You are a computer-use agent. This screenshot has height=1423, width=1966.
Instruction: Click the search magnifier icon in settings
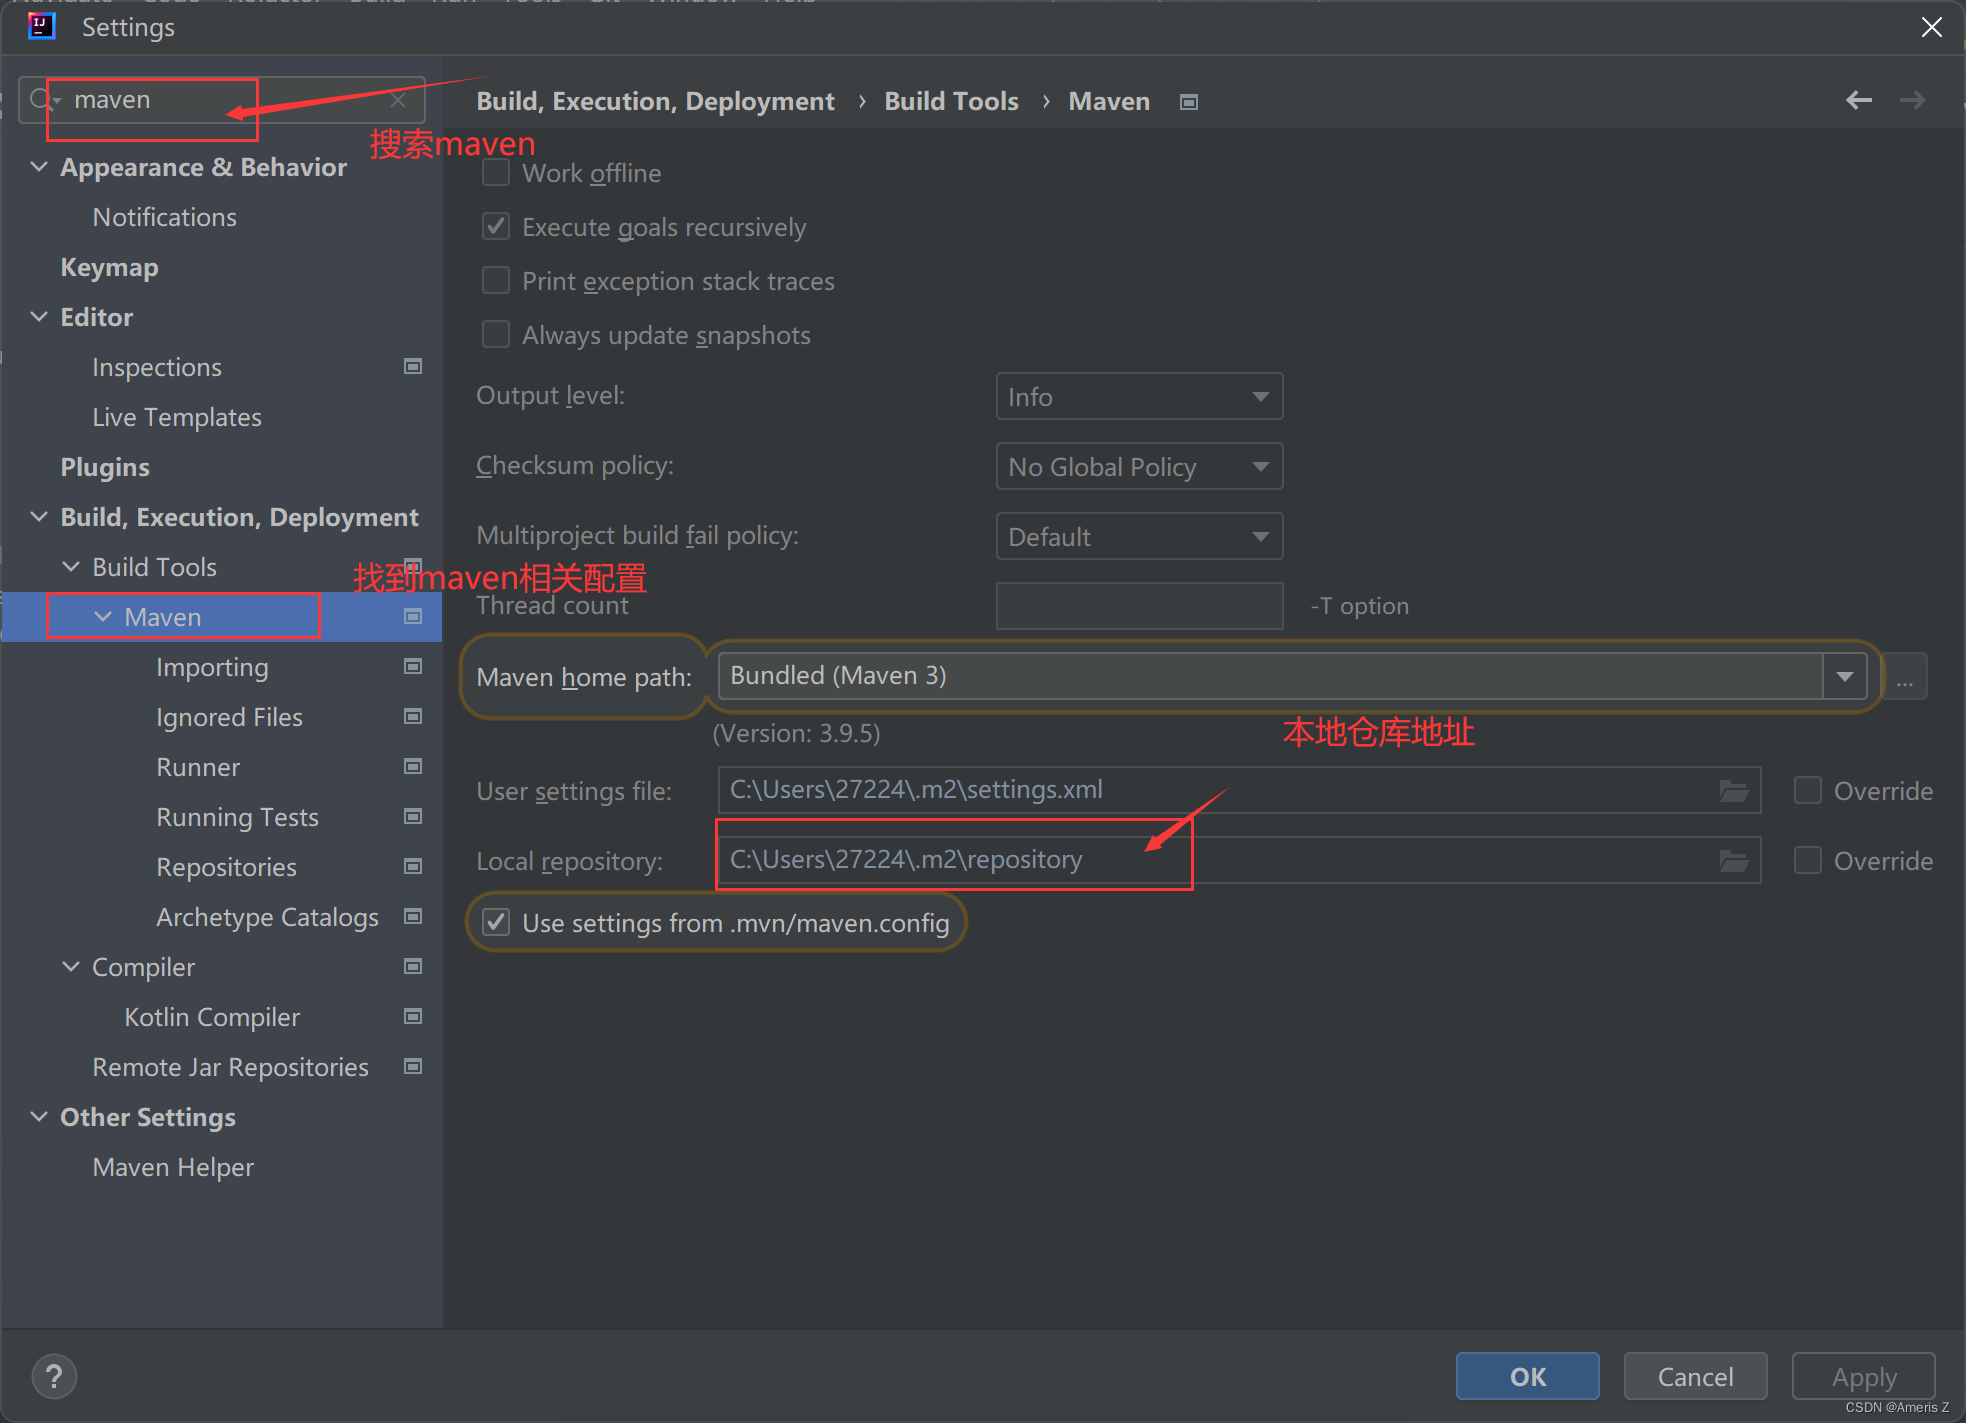click(42, 100)
